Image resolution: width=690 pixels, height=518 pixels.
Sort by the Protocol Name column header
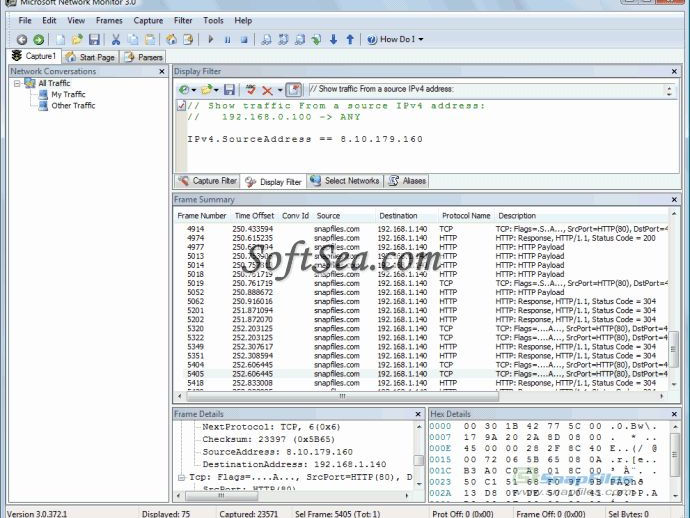pos(466,216)
